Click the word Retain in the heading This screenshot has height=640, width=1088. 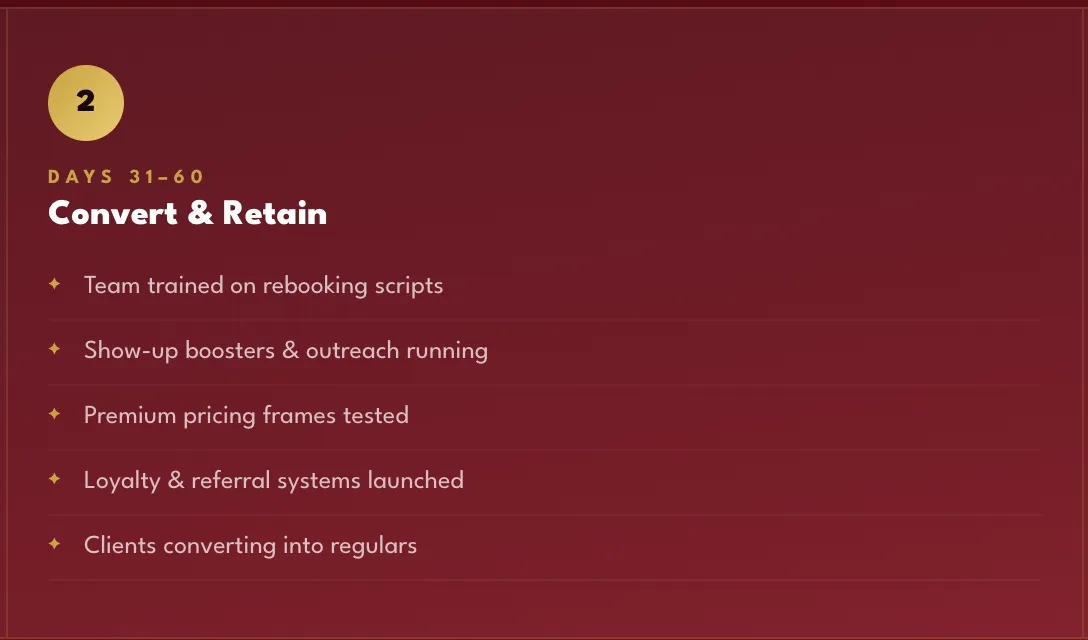click(275, 213)
